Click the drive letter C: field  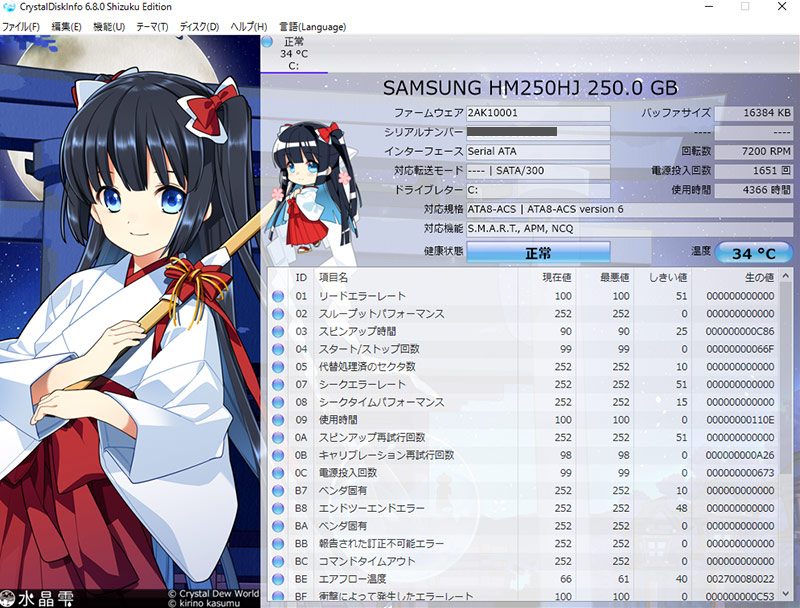click(x=538, y=190)
